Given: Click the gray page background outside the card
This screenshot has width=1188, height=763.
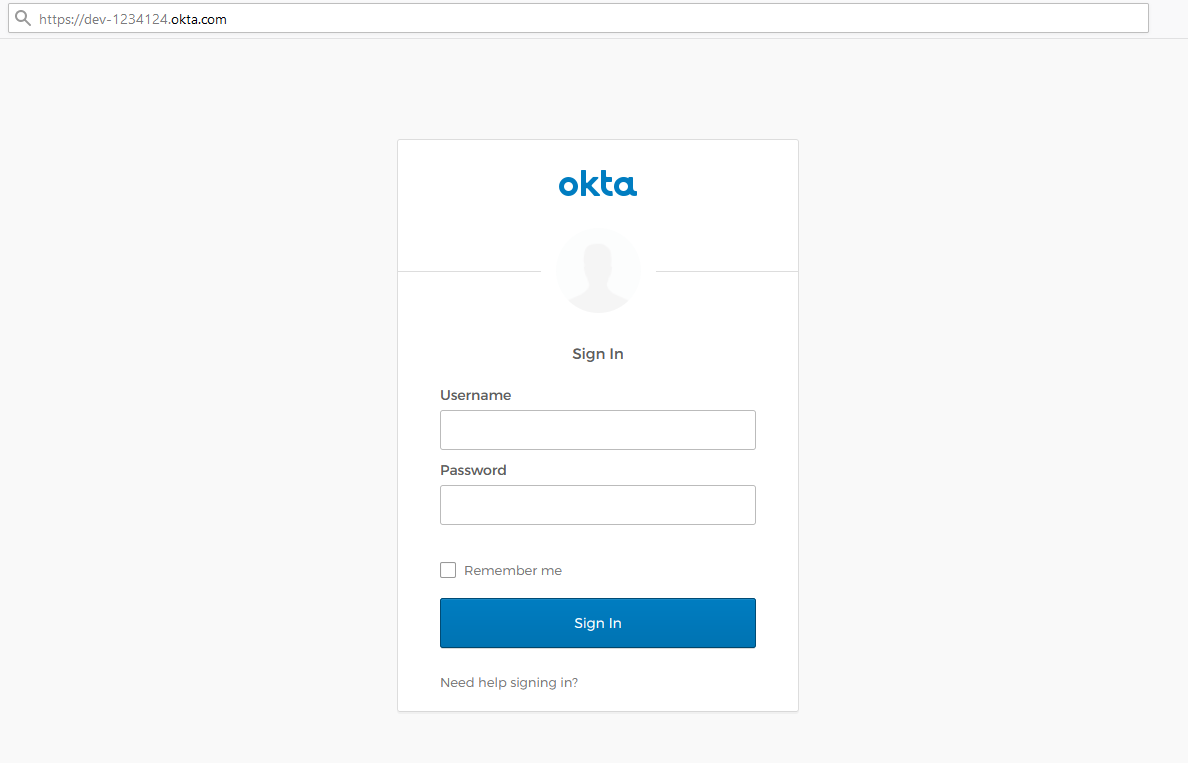Looking at the screenshot, I should (200, 400).
